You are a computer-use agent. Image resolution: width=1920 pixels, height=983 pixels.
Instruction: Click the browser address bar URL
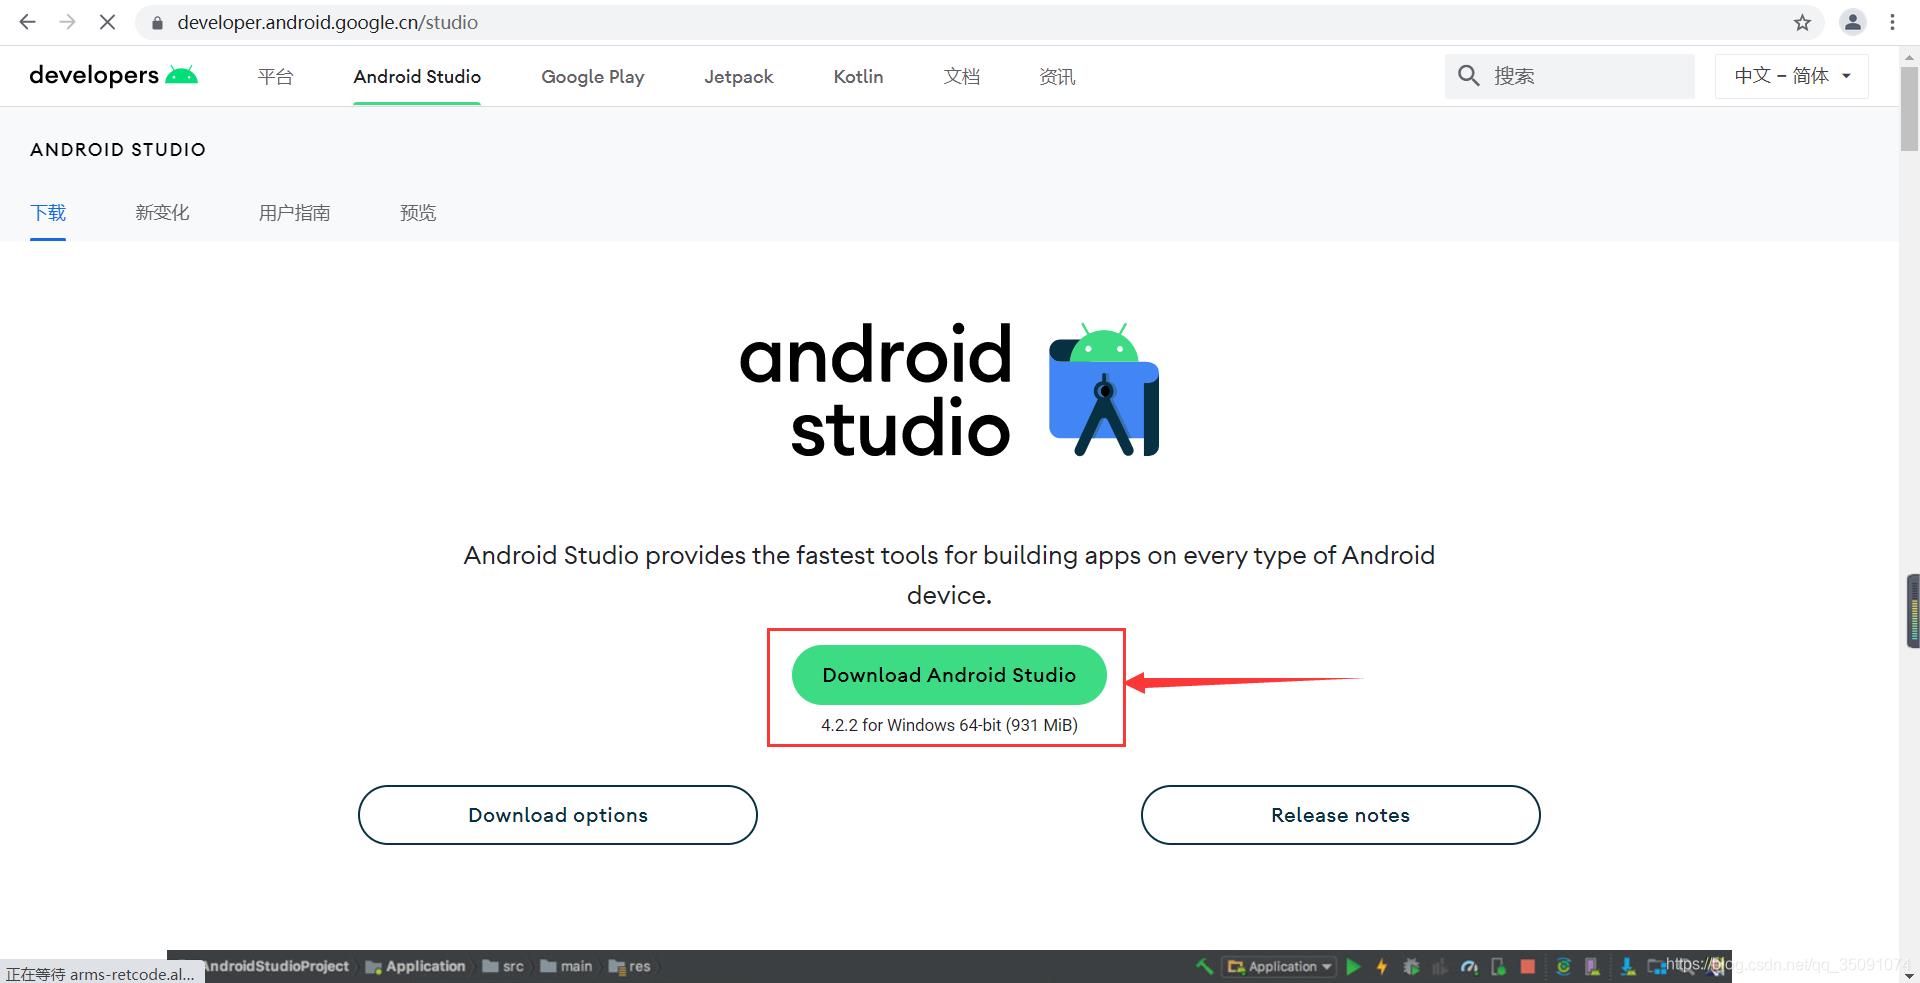pos(327,22)
